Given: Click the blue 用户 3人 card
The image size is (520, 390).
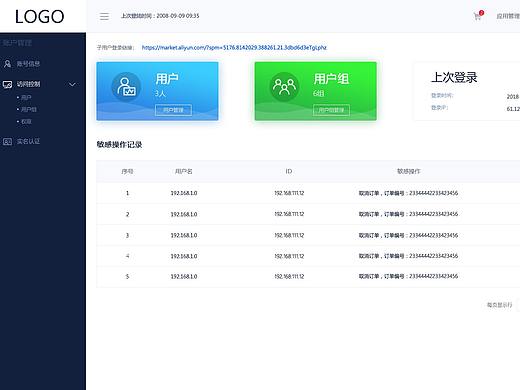Looking at the screenshot, I should point(157,91).
